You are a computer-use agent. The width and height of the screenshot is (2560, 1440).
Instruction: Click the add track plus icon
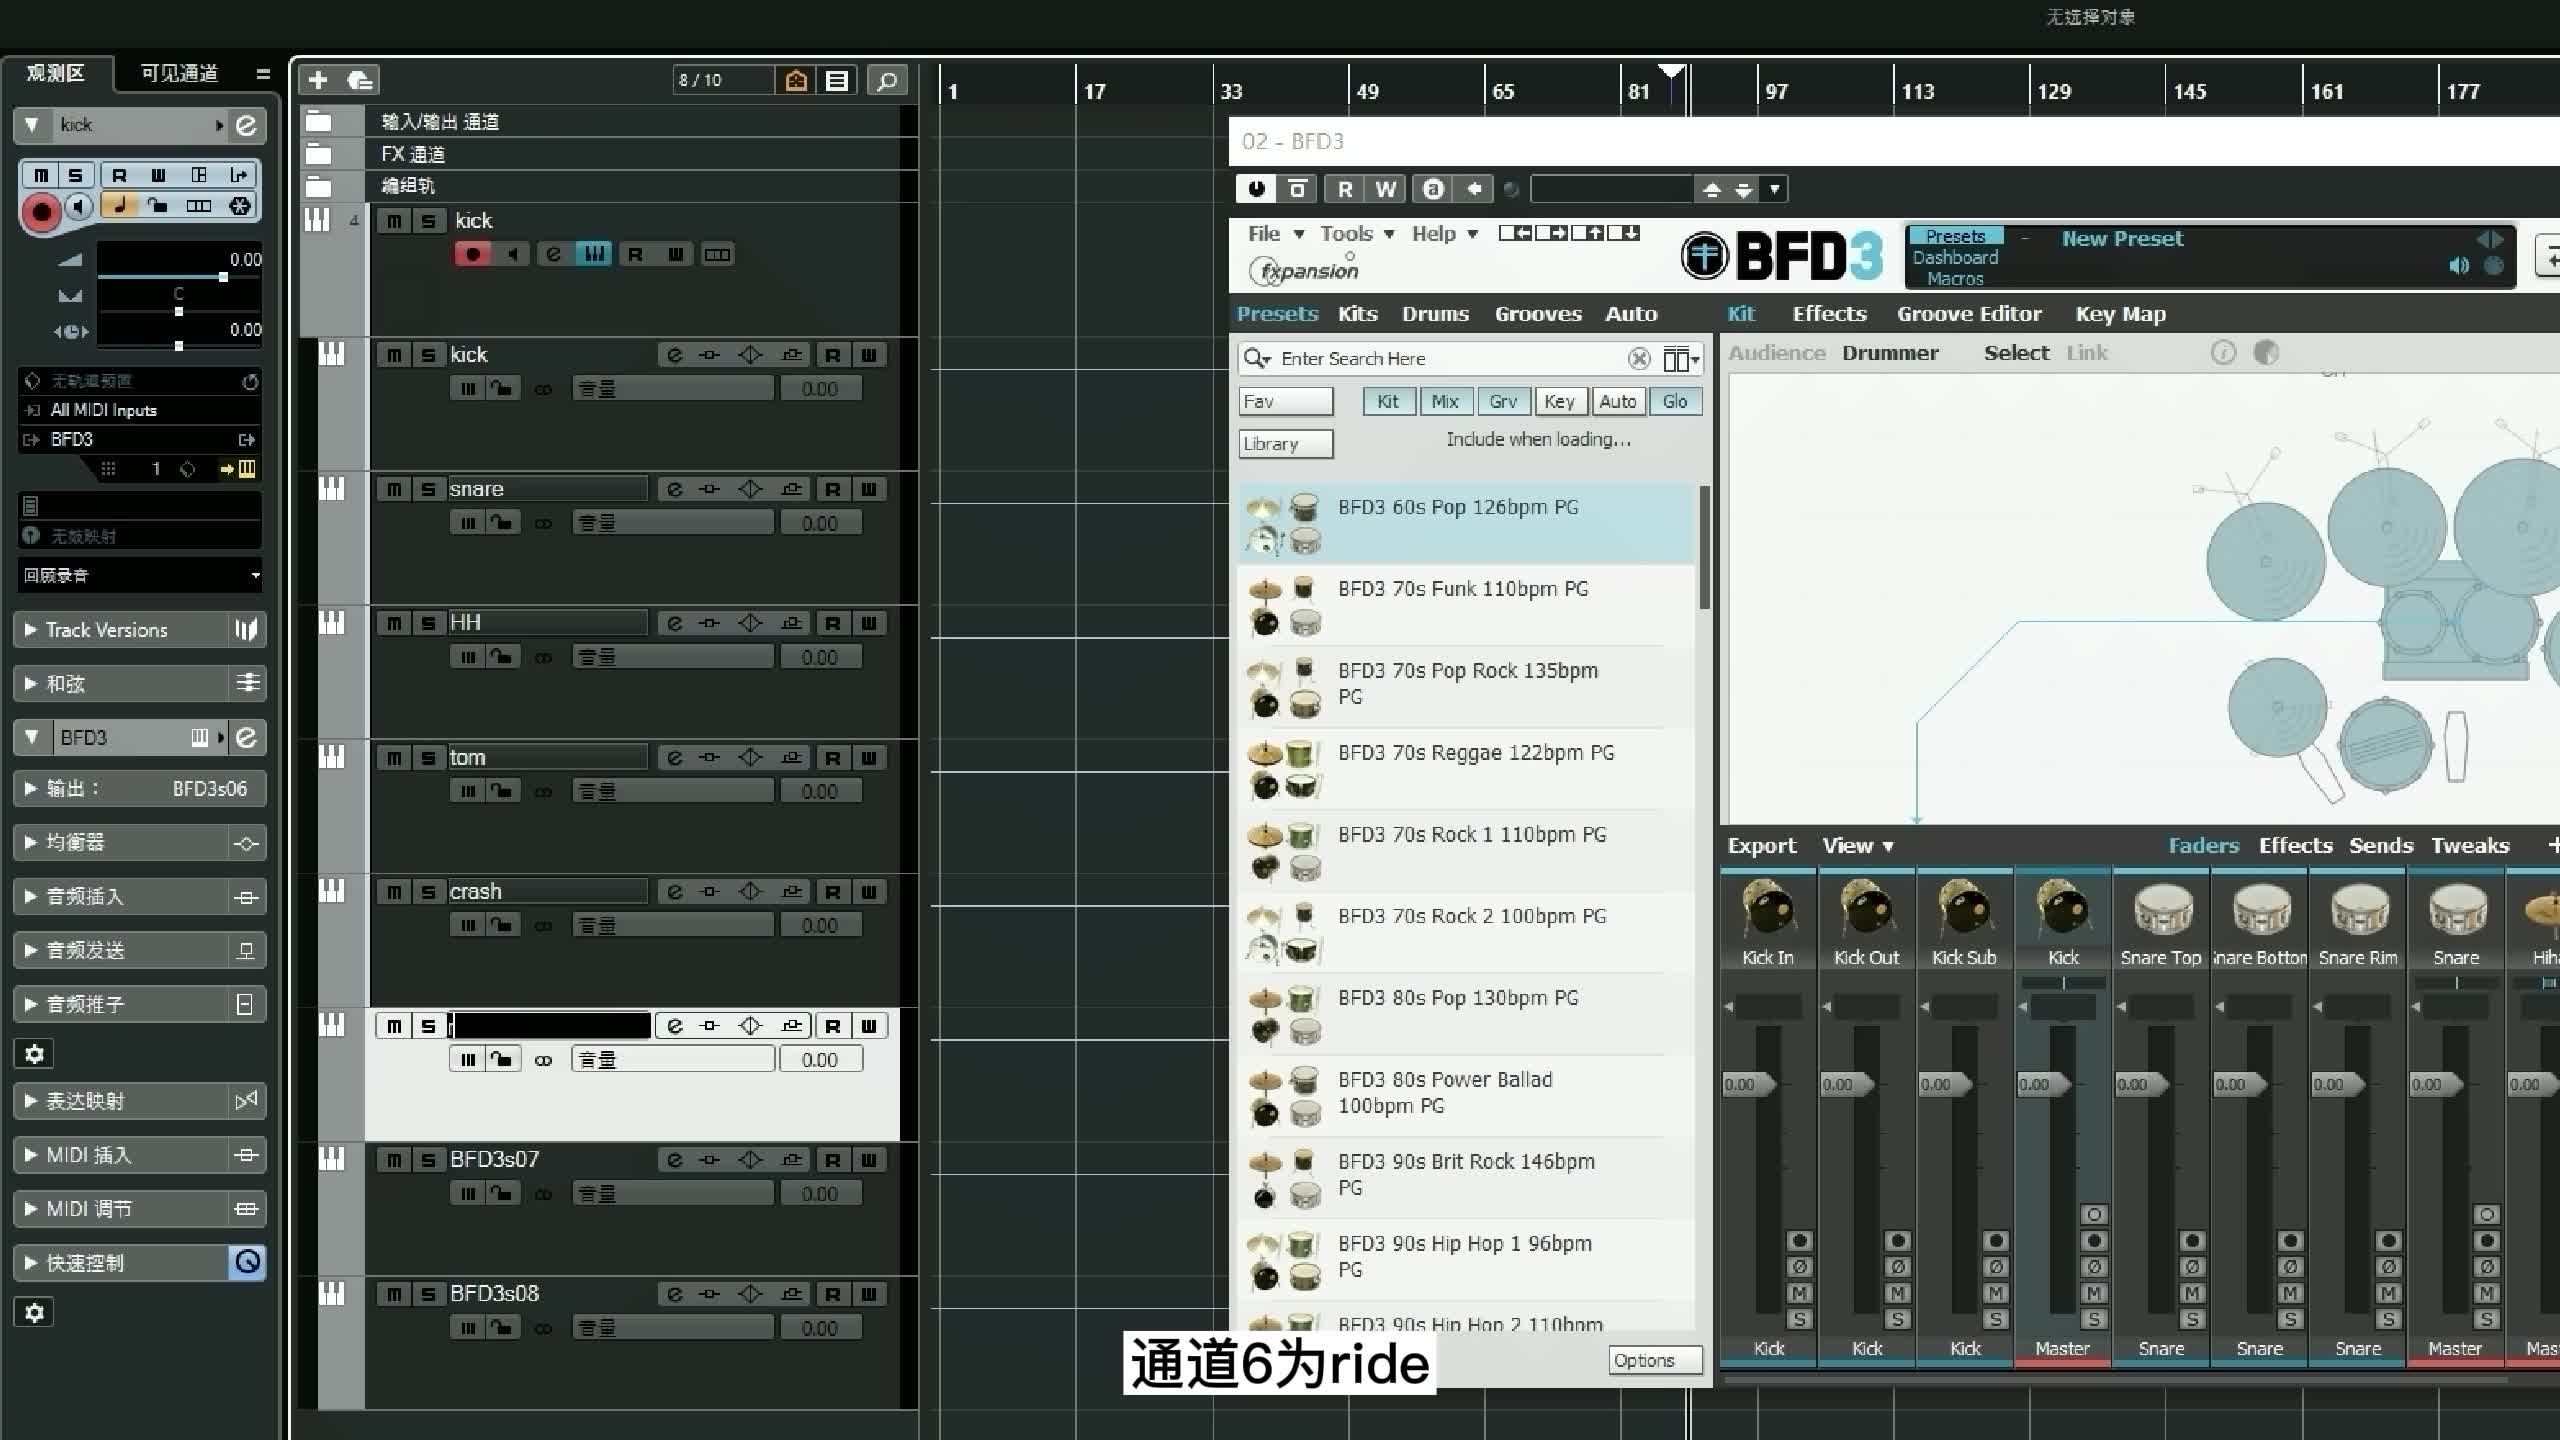(318, 80)
